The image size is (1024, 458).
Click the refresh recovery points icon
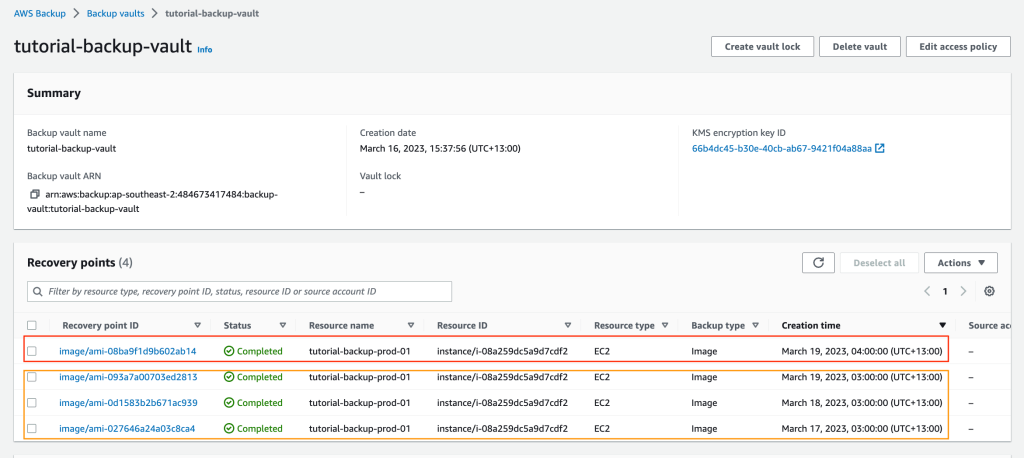[818, 263]
